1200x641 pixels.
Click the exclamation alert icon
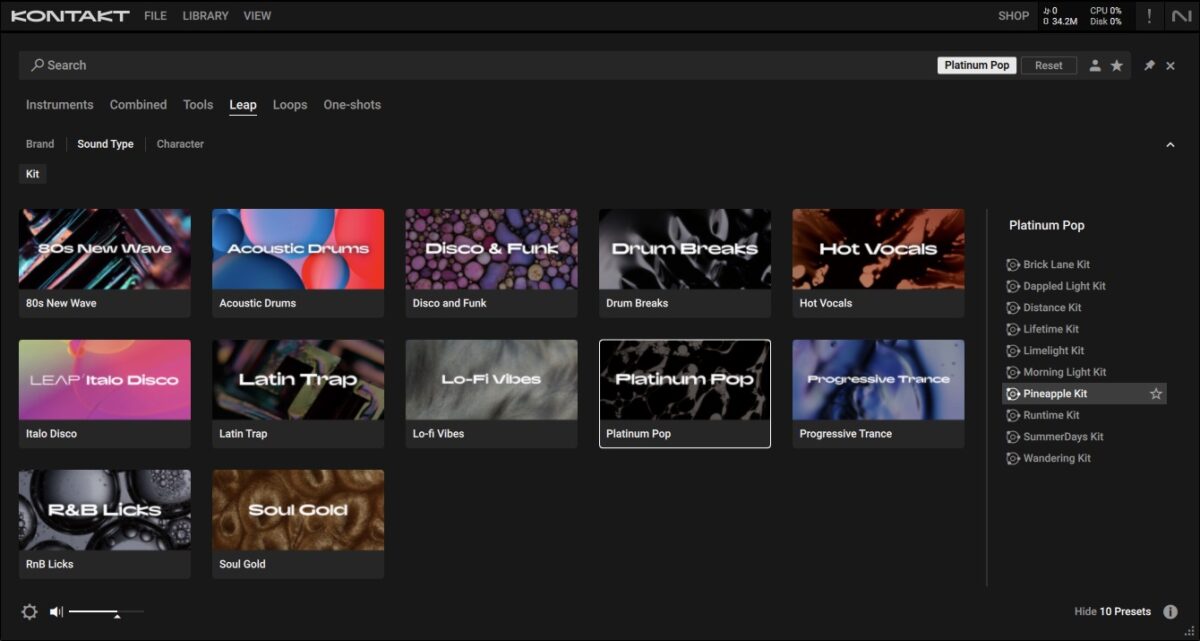(1149, 16)
